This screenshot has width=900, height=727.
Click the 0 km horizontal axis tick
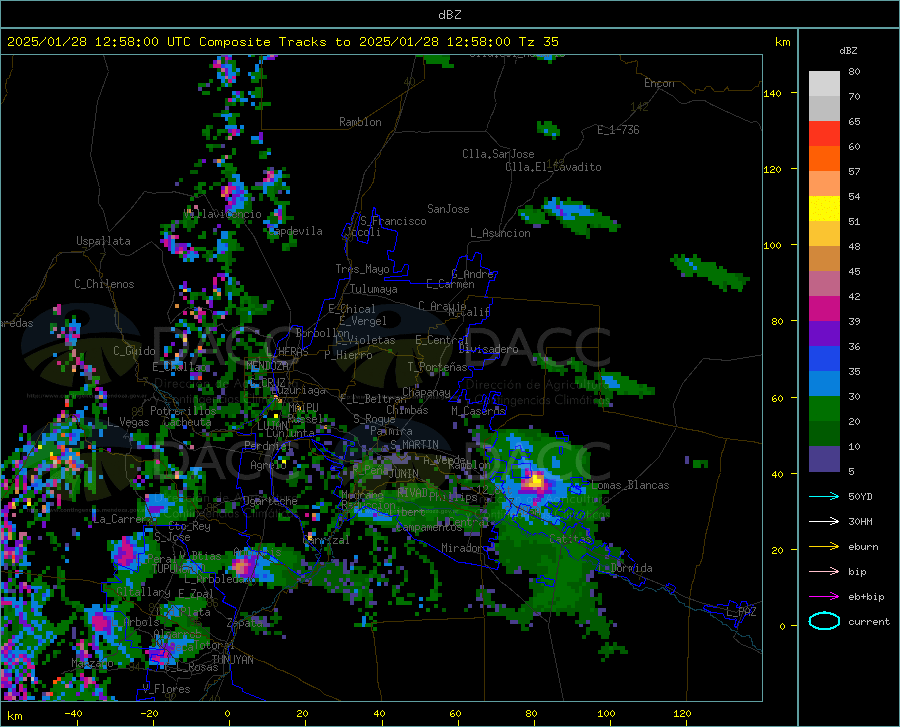(227, 713)
